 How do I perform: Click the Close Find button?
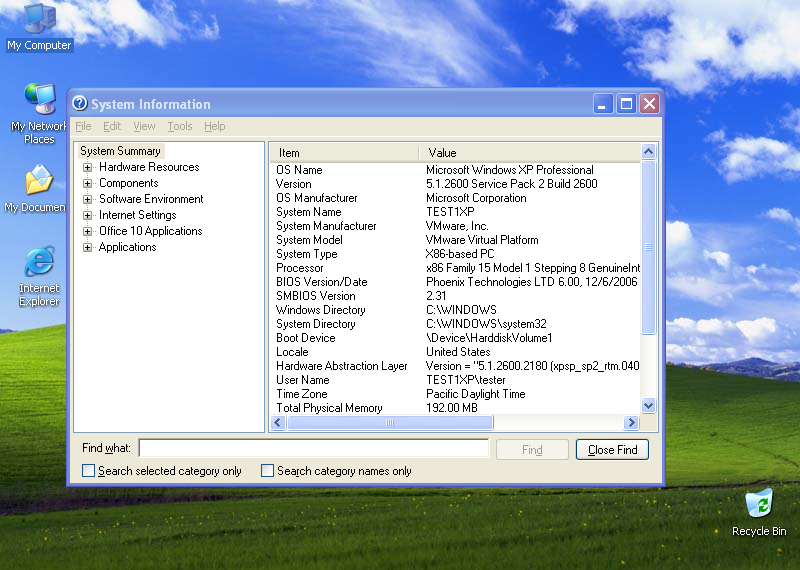(612, 450)
